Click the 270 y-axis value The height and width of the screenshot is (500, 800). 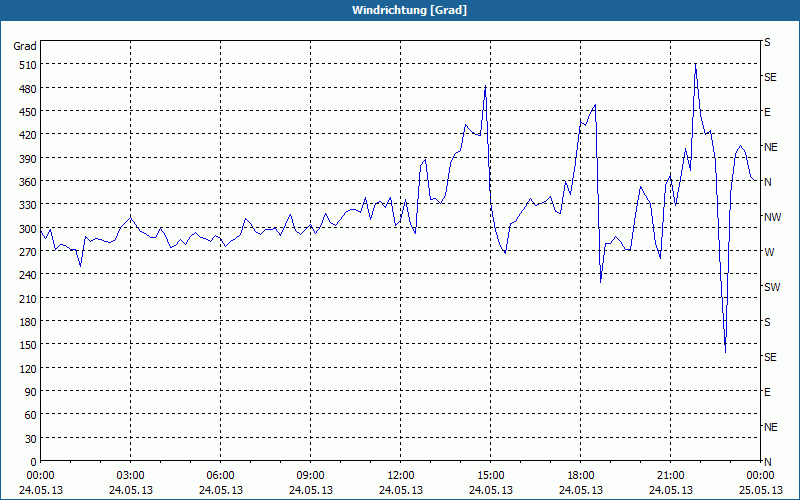(x=29, y=252)
